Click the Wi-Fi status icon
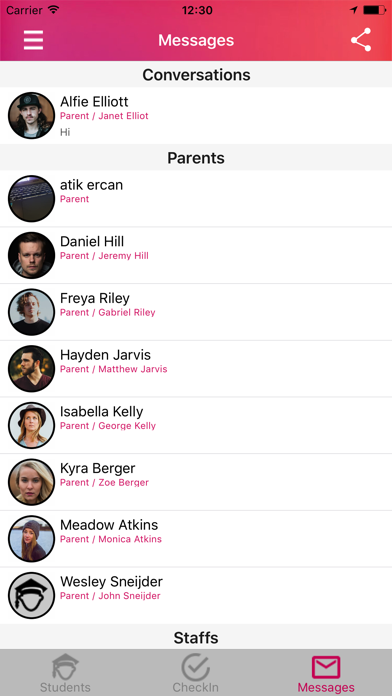This screenshot has width=392, height=696. tap(54, 10)
